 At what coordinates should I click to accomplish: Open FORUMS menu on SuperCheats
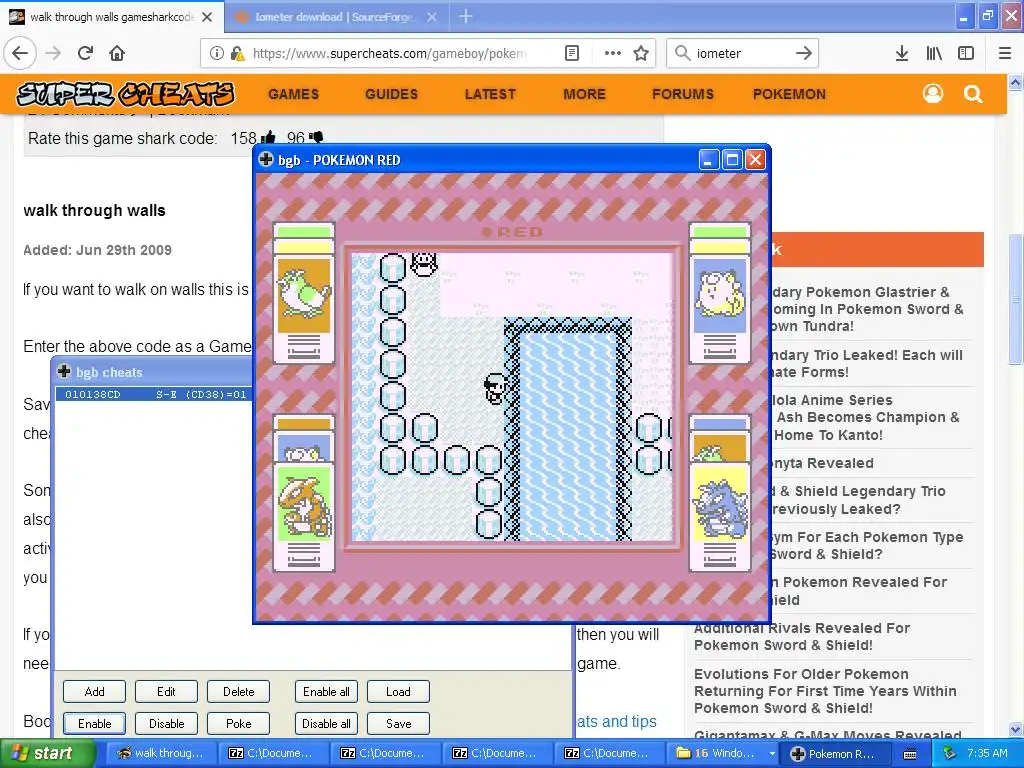pyautogui.click(x=682, y=94)
